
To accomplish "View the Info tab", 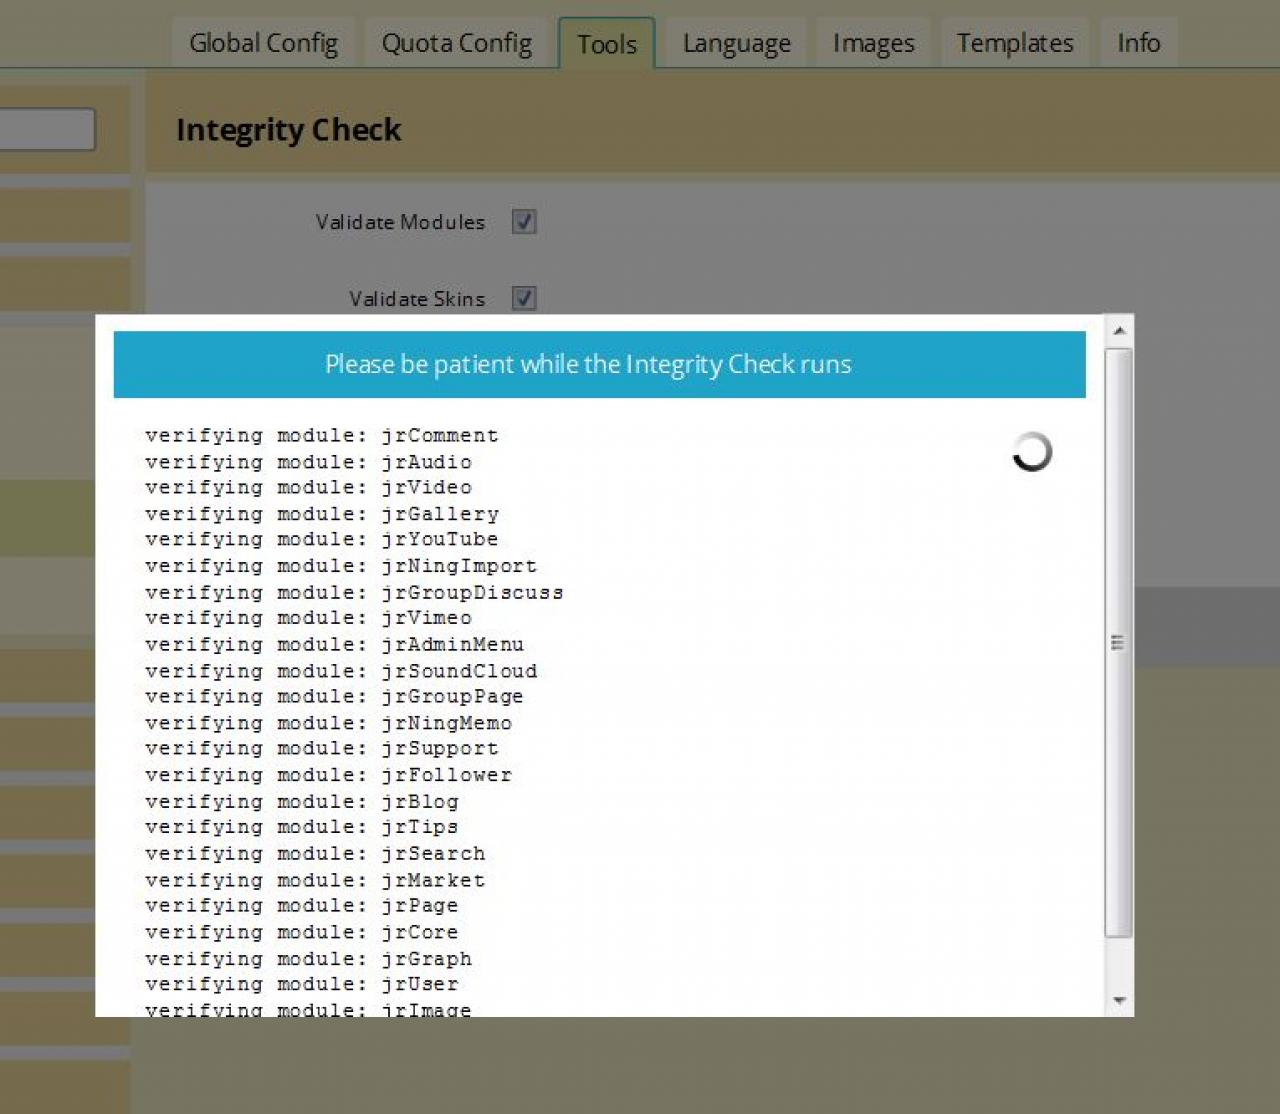I will coord(1138,43).
